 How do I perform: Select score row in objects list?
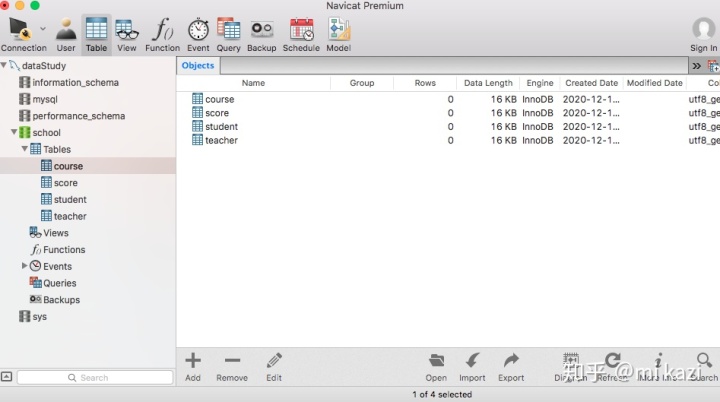click(x=448, y=113)
